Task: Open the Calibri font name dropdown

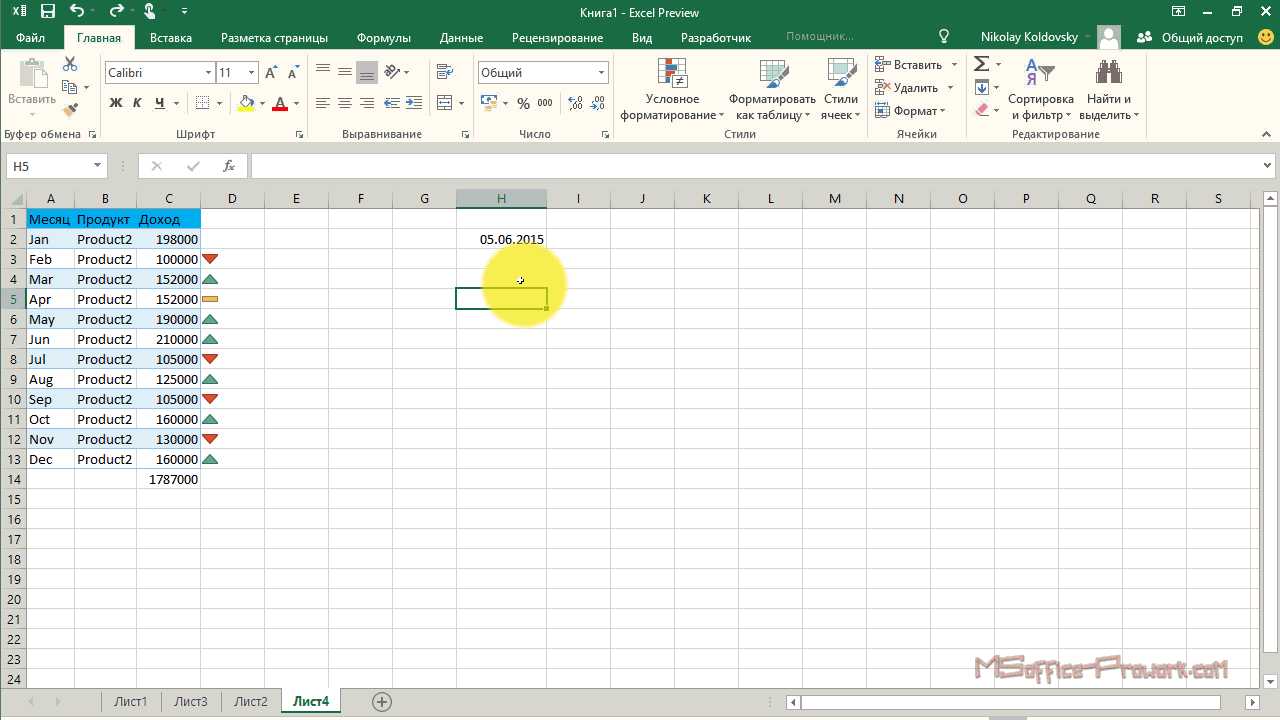Action: click(208, 73)
